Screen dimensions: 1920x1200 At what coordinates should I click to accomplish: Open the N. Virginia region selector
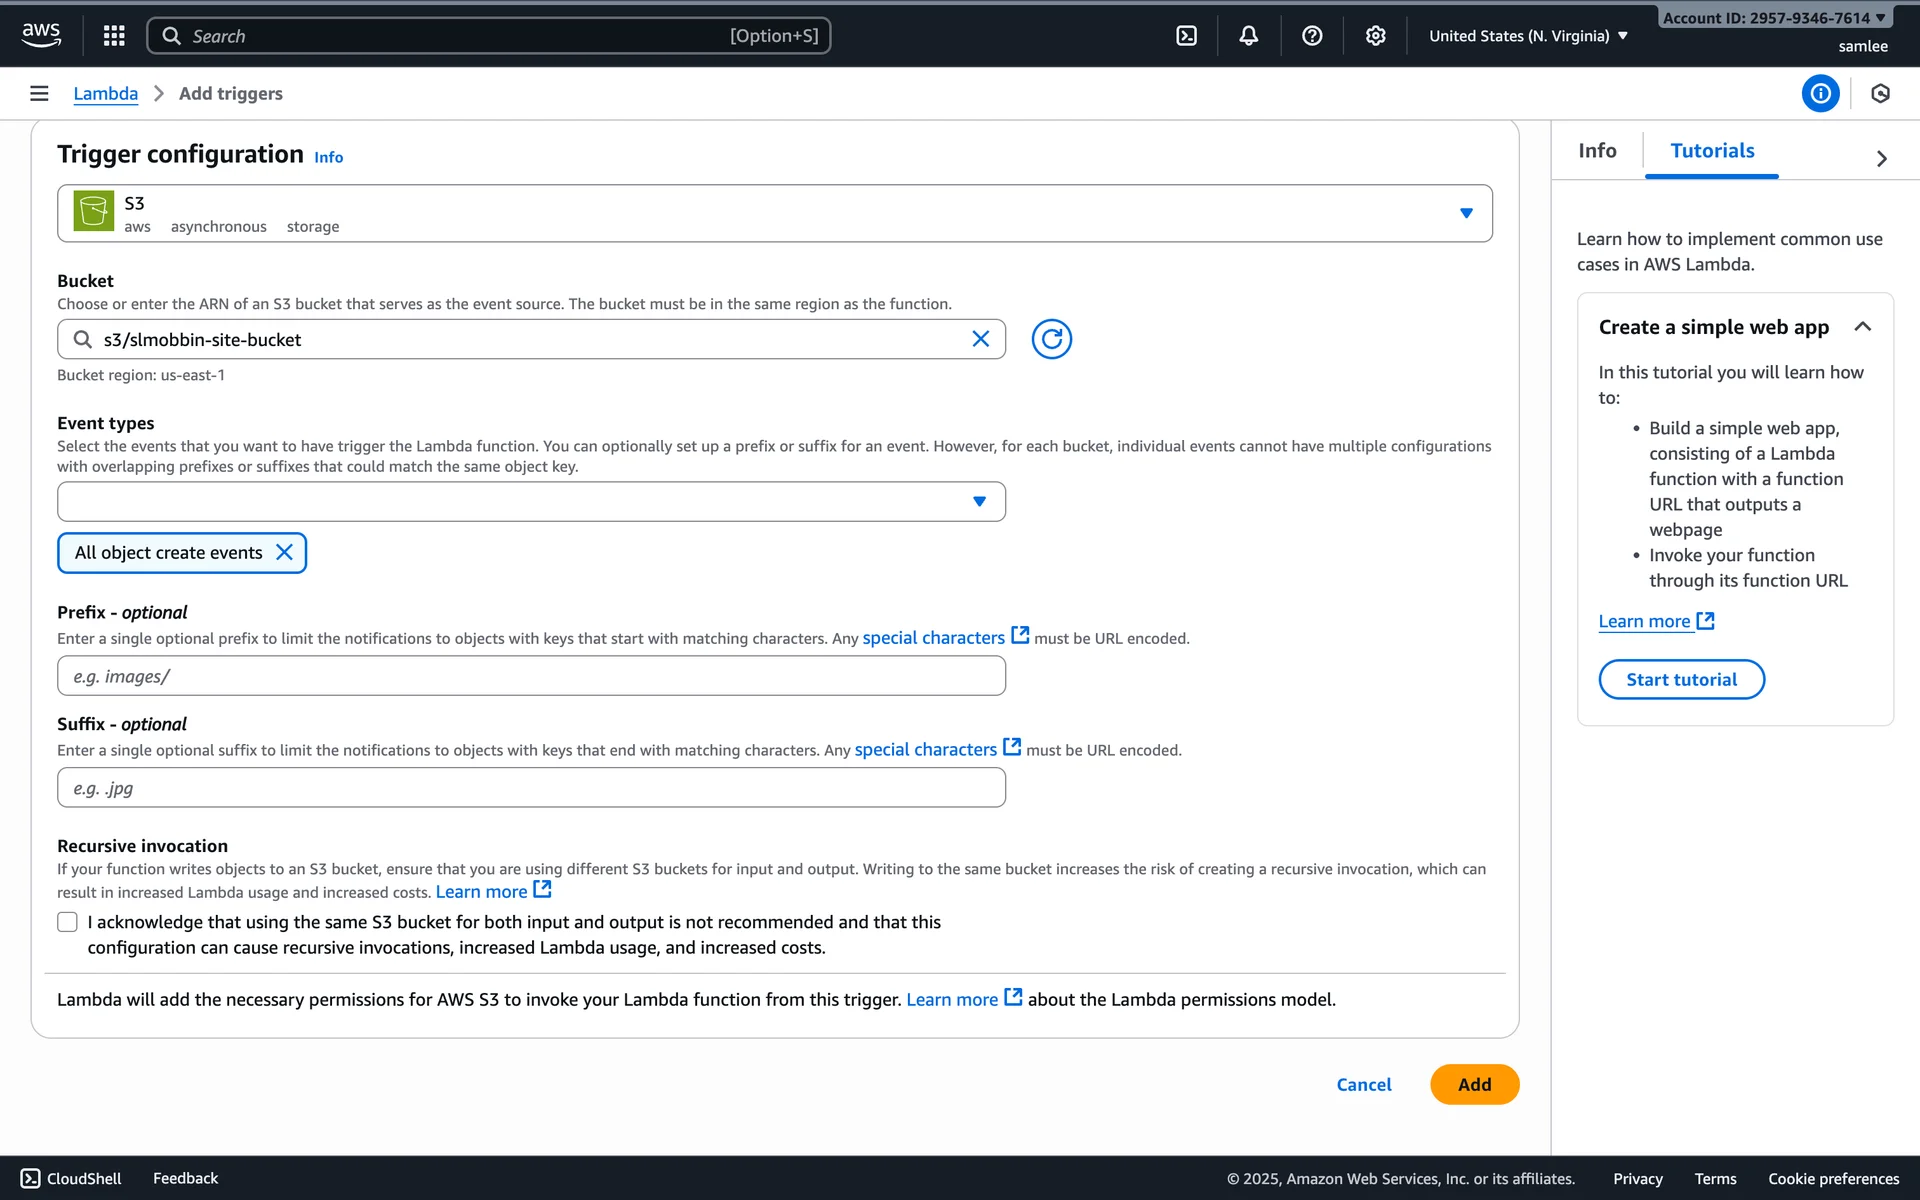tap(1527, 36)
